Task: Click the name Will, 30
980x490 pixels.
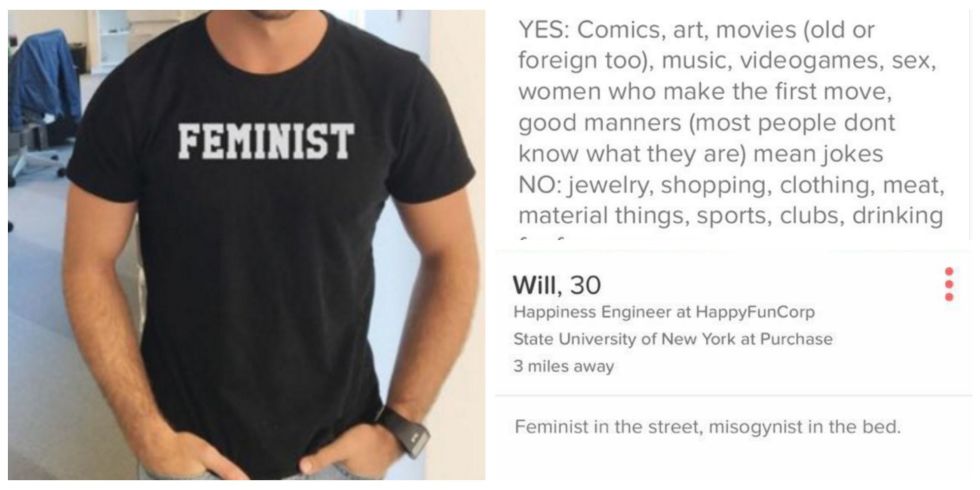Action: click(556, 286)
